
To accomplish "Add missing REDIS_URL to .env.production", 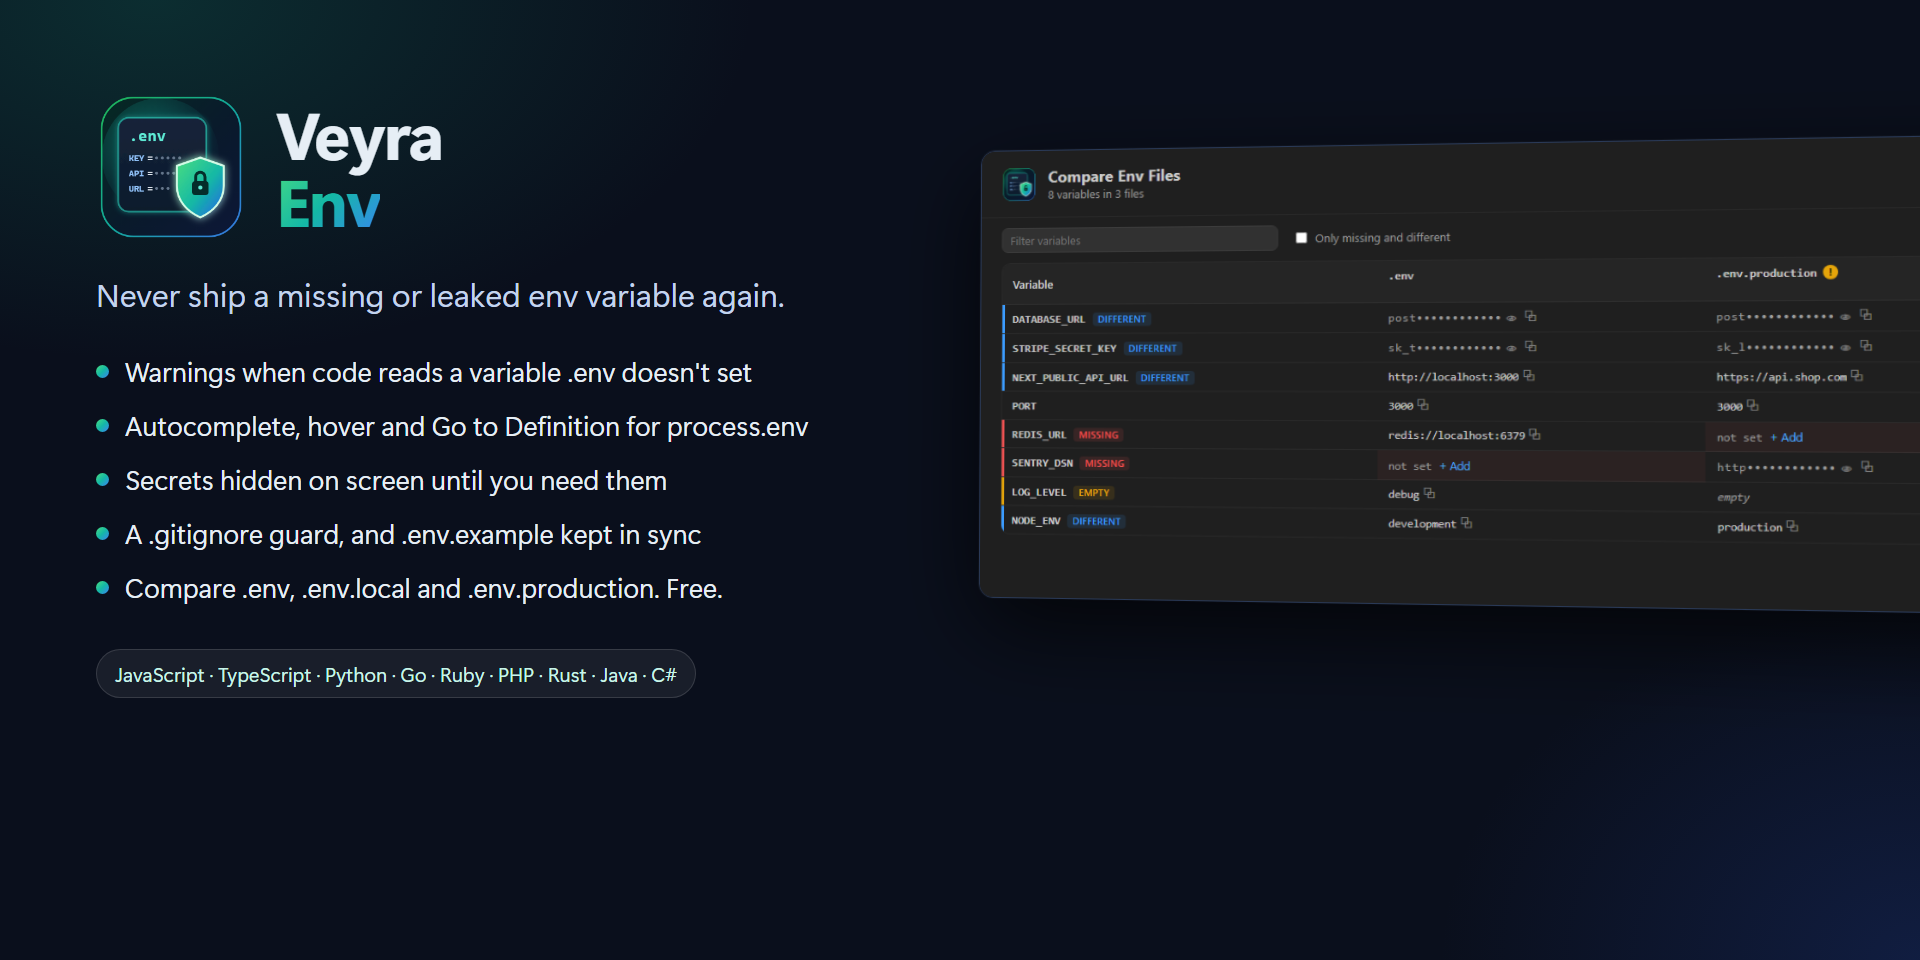I will pos(1787,437).
